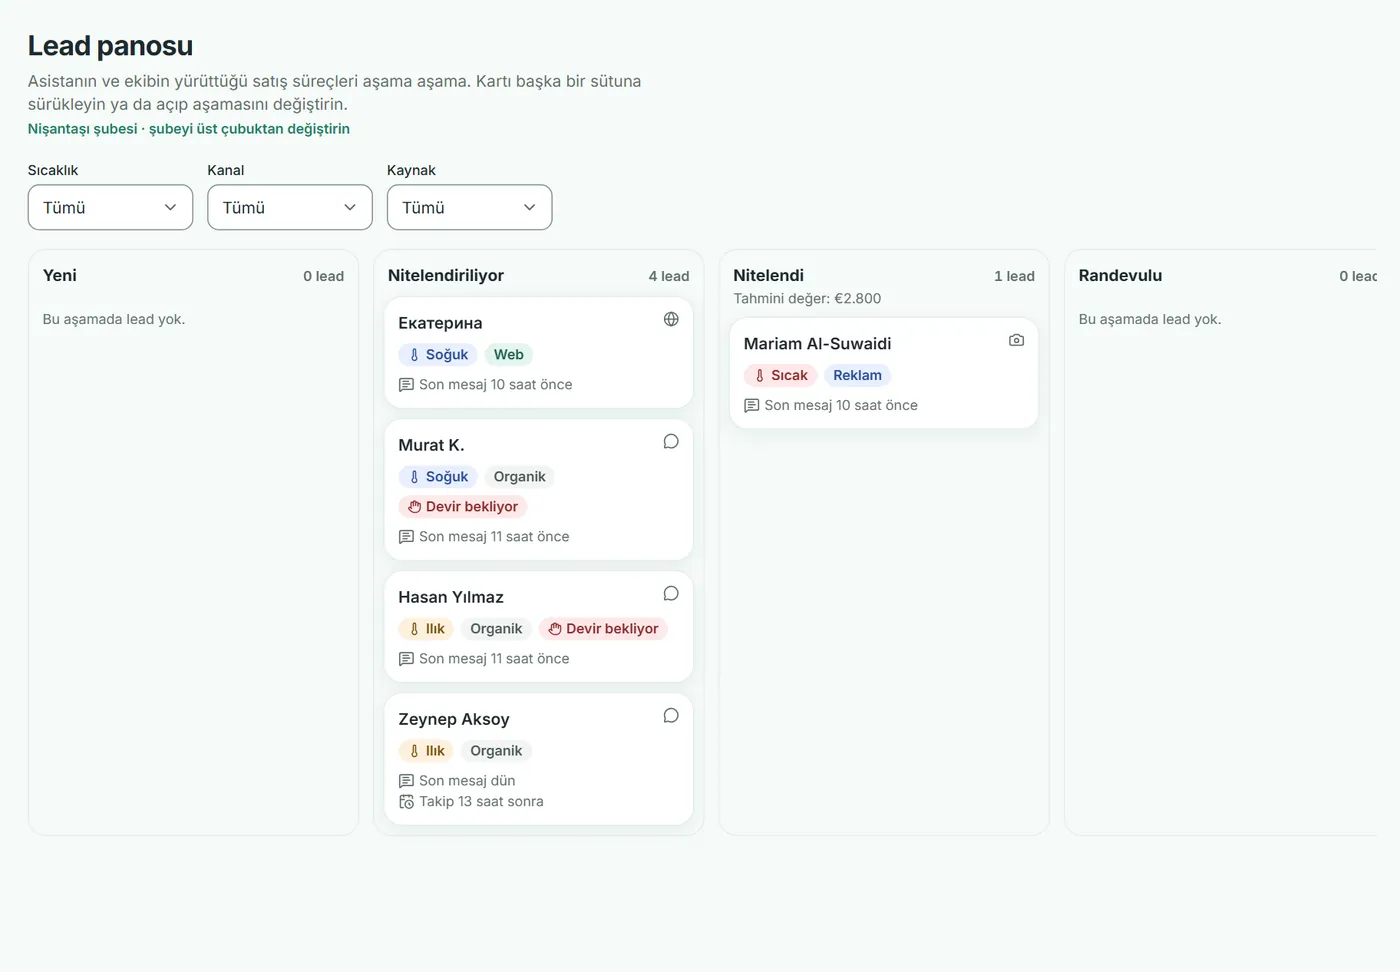1400x972 pixels.
Task: Click the Organik tag on Murat K. card
Action: coord(519,477)
